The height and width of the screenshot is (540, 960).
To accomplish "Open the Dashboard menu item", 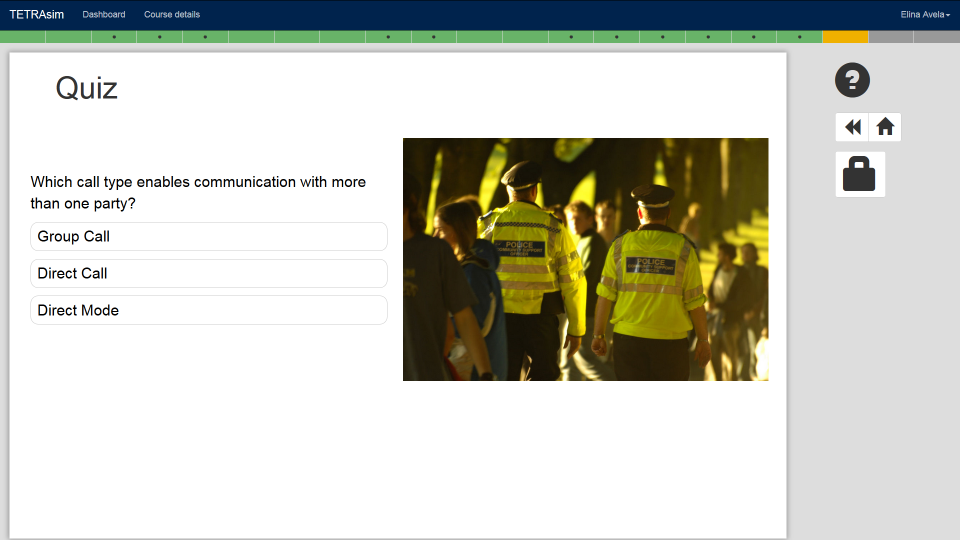I will [104, 15].
